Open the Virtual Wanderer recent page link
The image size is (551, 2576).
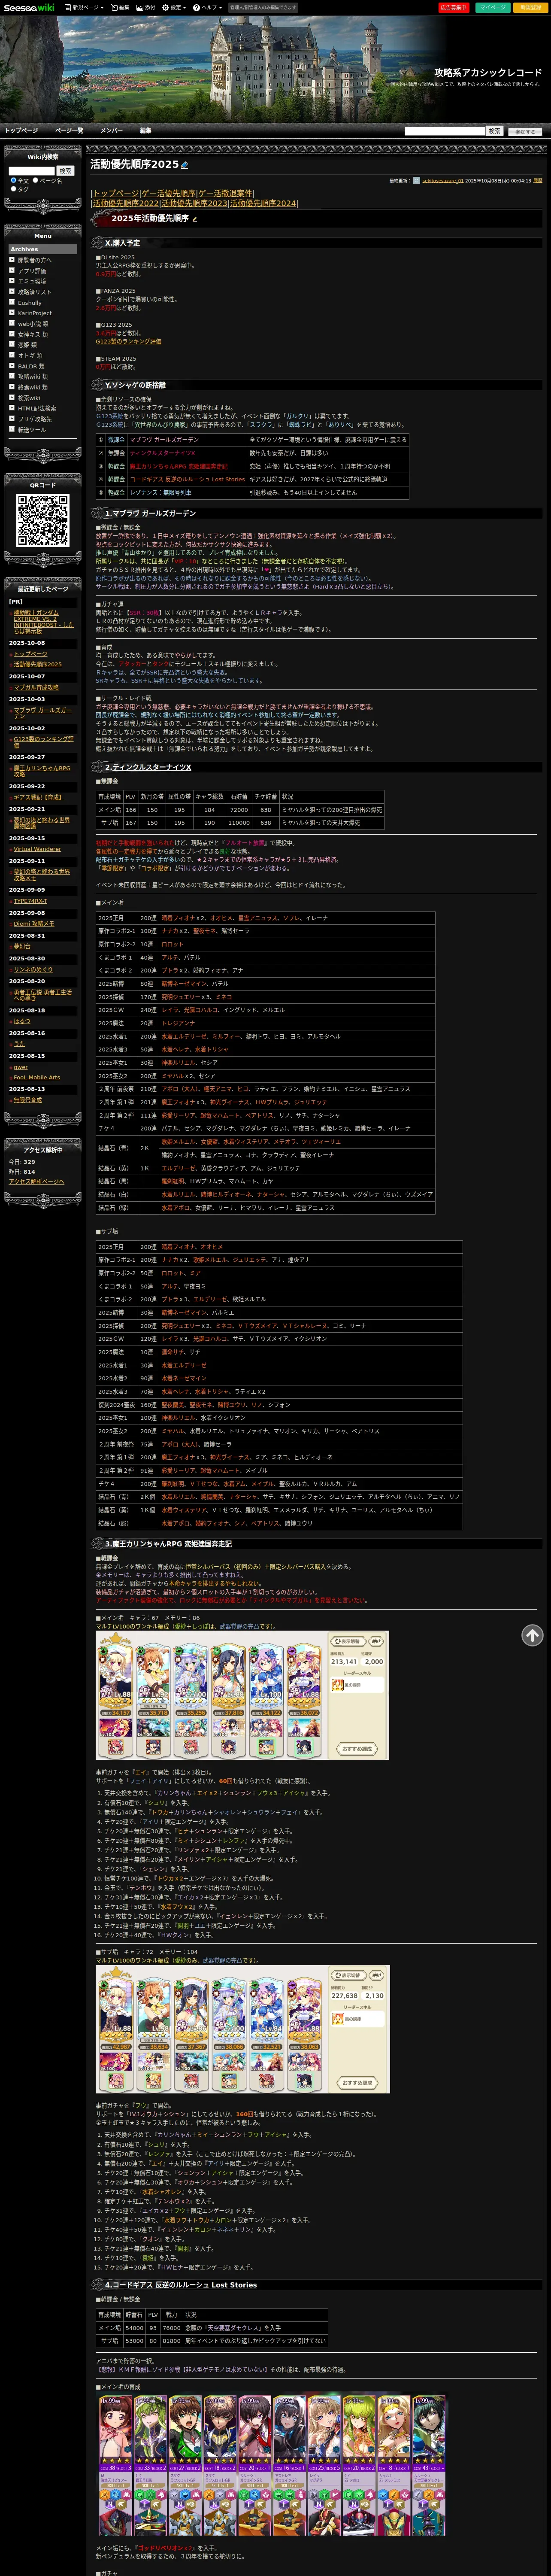click(x=37, y=849)
